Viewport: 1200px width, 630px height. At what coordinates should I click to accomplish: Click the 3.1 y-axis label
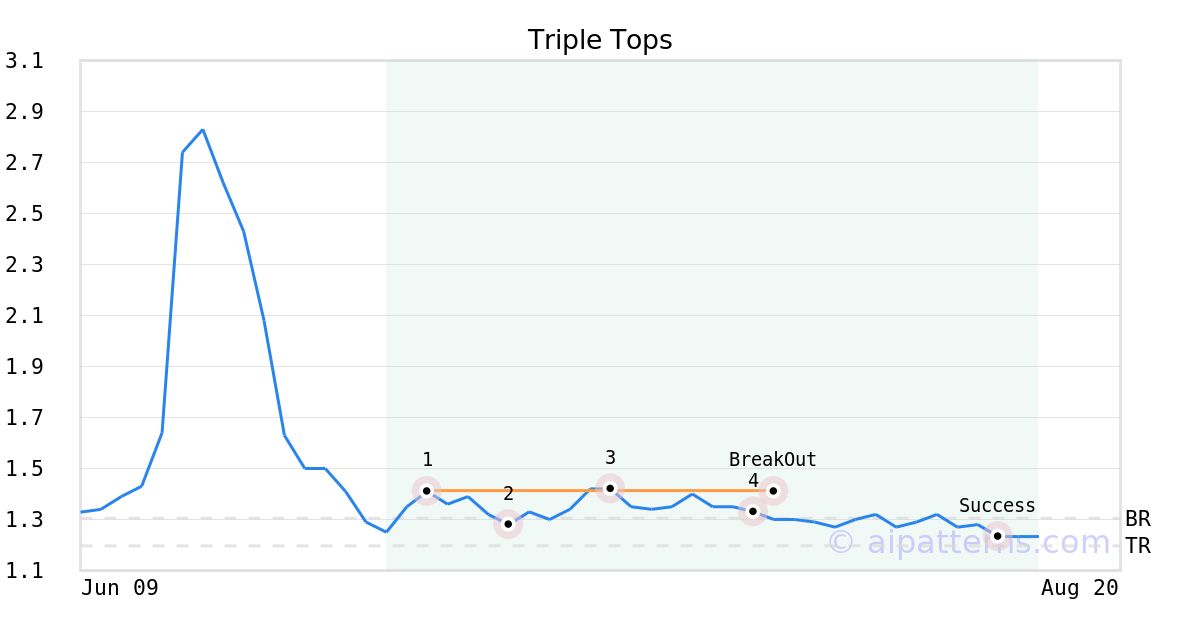(24, 61)
